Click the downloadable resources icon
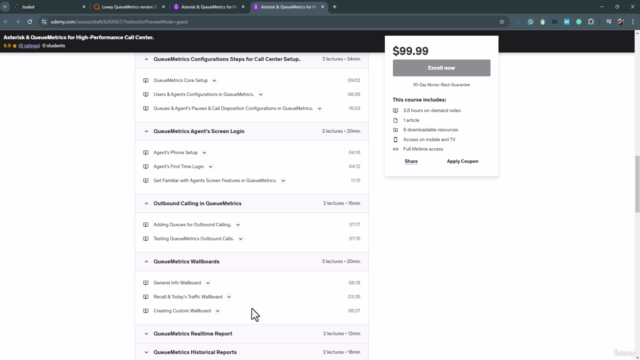 click(396, 130)
